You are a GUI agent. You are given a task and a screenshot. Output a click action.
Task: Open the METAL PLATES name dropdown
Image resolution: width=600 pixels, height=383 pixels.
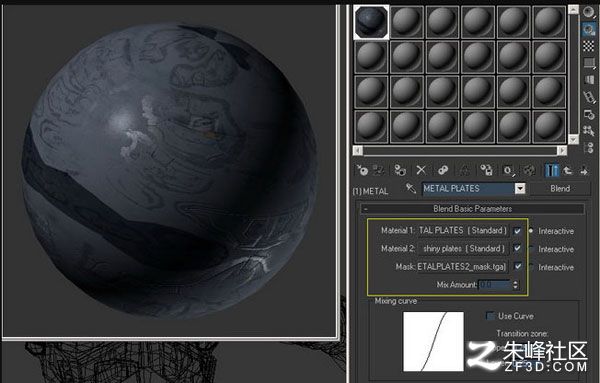coord(520,188)
